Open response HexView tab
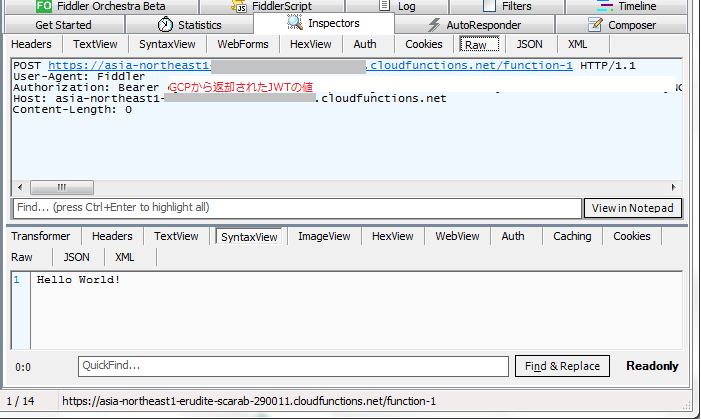 pos(393,236)
